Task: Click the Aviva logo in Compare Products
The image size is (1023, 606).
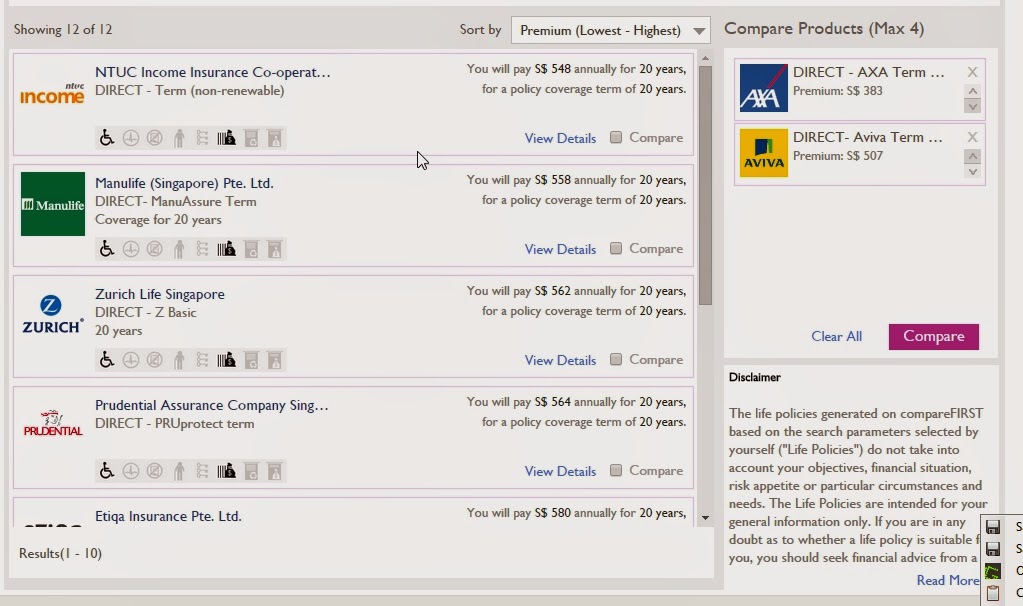Action: point(763,153)
